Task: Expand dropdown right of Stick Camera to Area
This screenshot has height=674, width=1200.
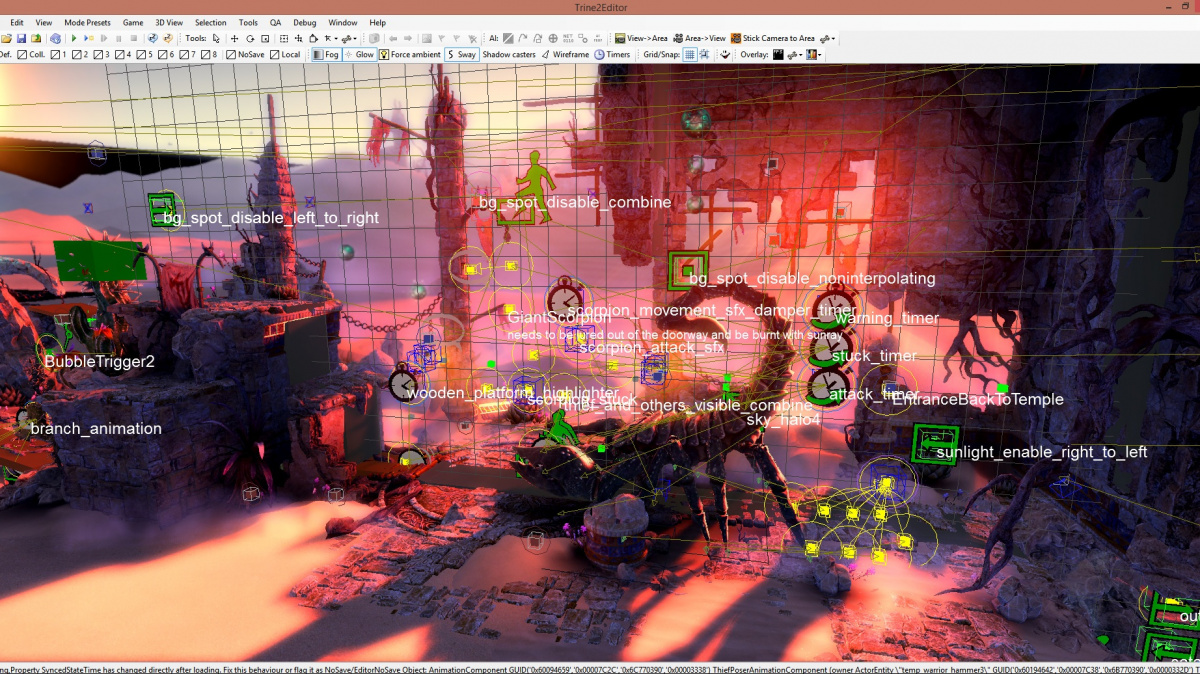Action: 833,39
